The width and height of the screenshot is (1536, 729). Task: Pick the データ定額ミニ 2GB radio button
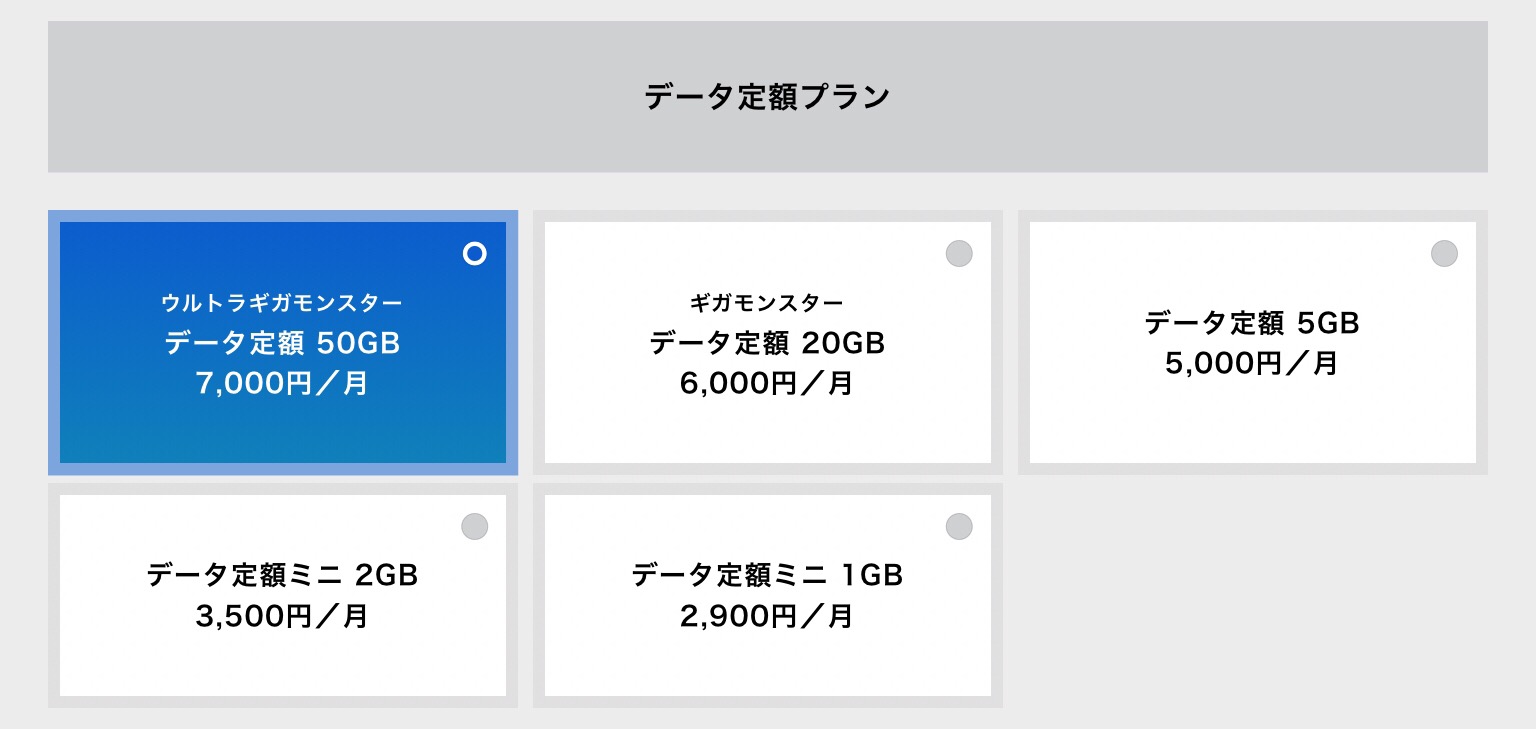[474, 526]
